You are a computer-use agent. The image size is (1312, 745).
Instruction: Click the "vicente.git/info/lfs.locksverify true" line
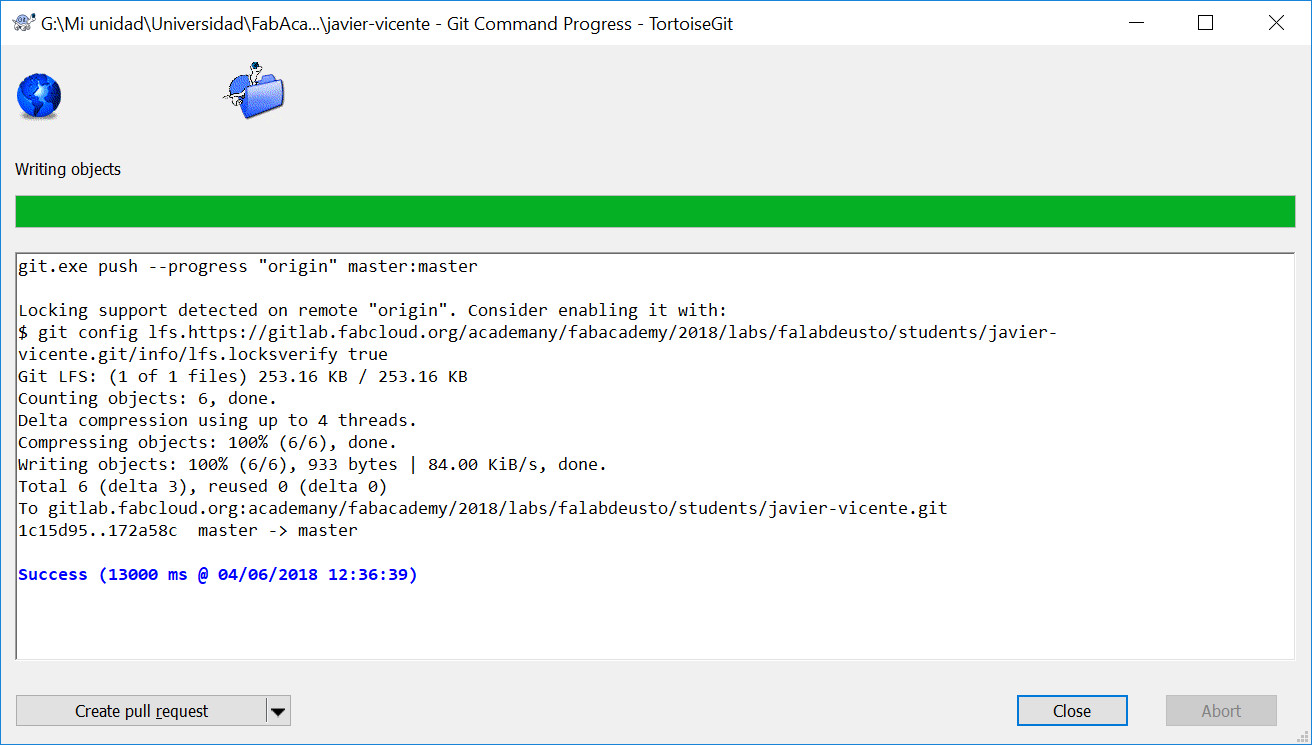pos(203,354)
